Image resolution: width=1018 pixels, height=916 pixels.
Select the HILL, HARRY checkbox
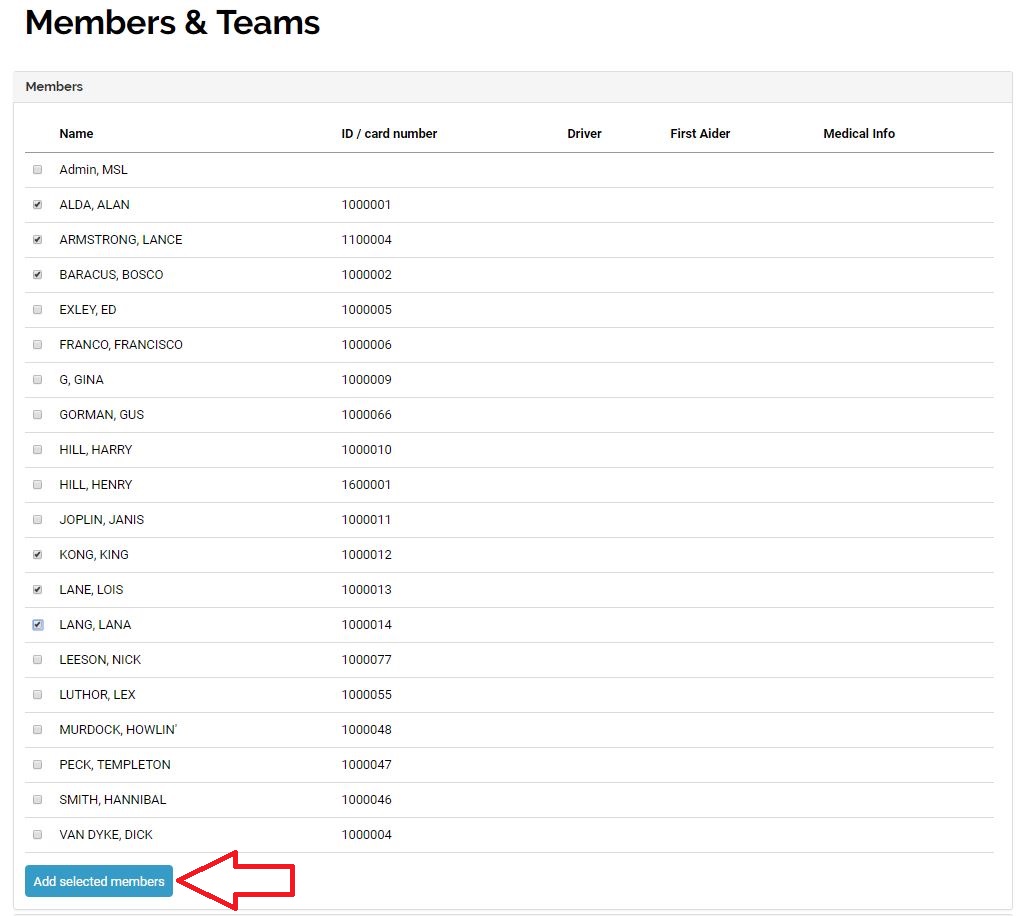tap(38, 450)
